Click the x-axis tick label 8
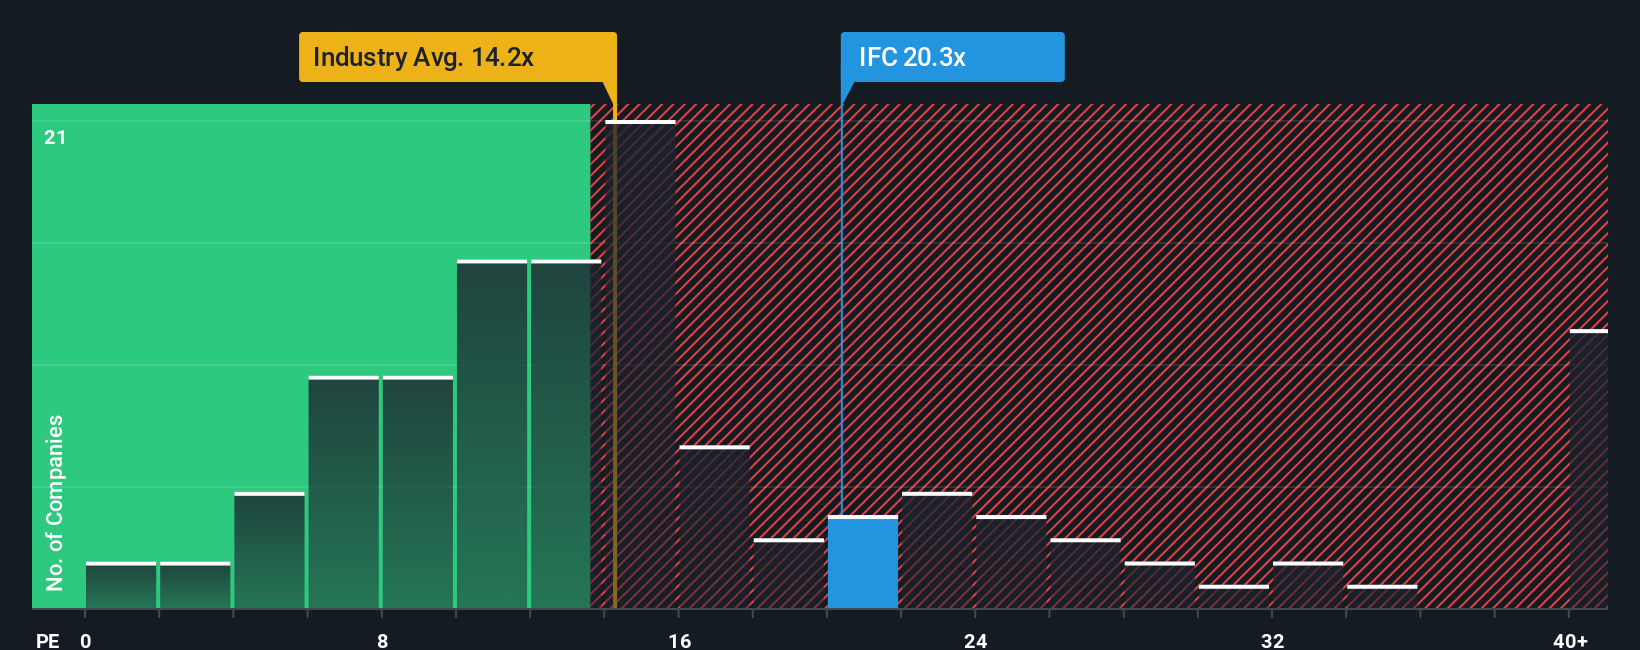 pyautogui.click(x=383, y=640)
